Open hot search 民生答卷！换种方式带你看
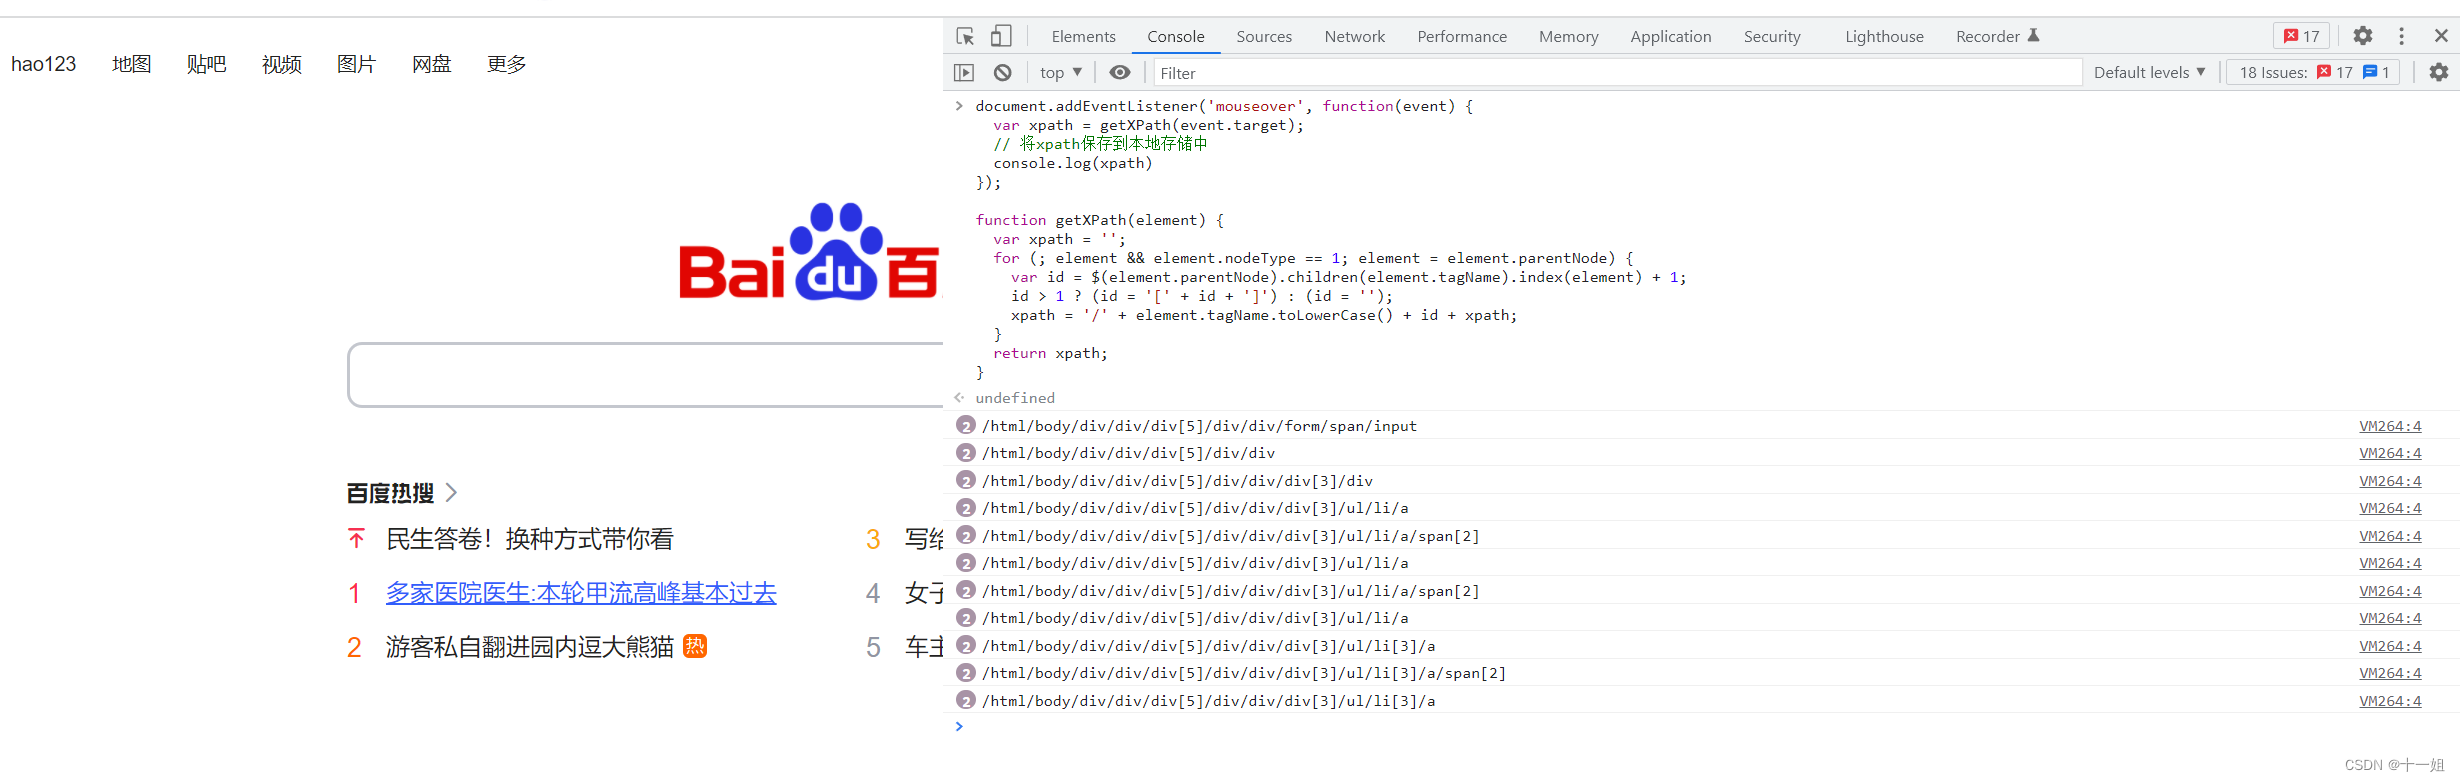Viewport: 2460px width, 782px height. tap(529, 539)
